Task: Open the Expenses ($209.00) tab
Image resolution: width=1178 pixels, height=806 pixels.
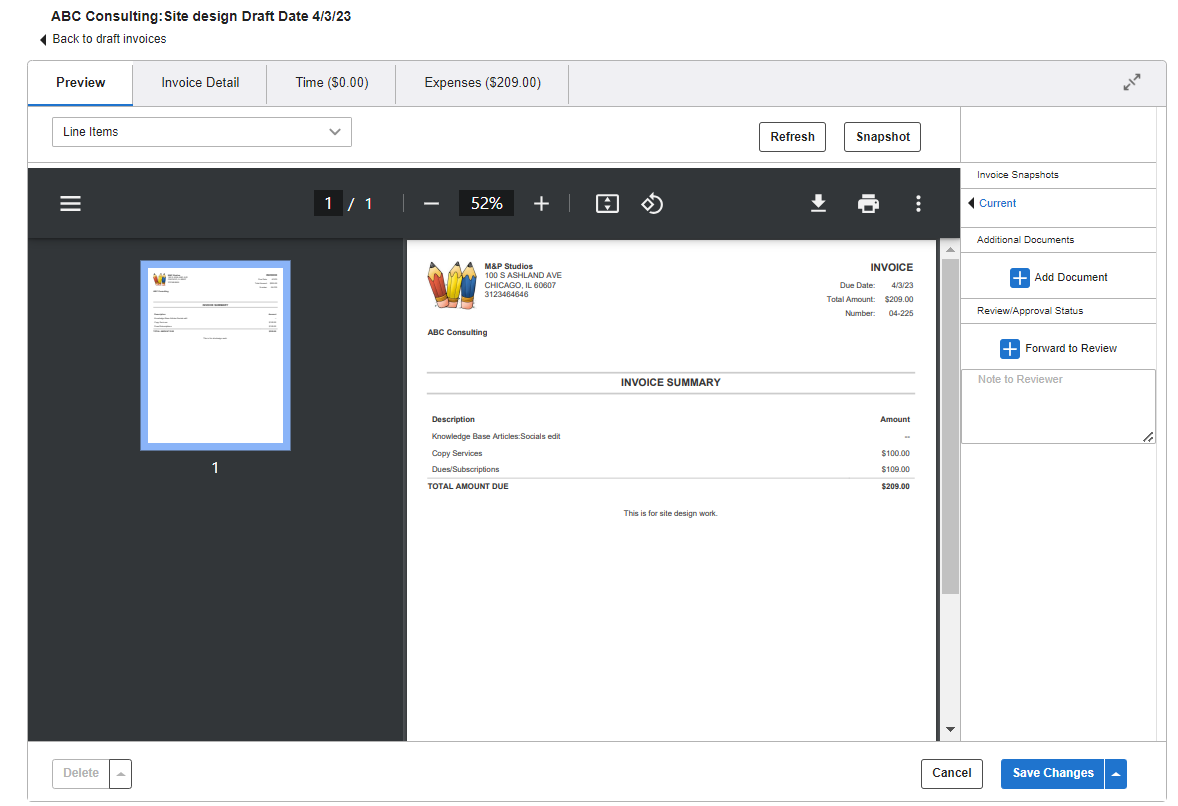Action: tap(482, 83)
